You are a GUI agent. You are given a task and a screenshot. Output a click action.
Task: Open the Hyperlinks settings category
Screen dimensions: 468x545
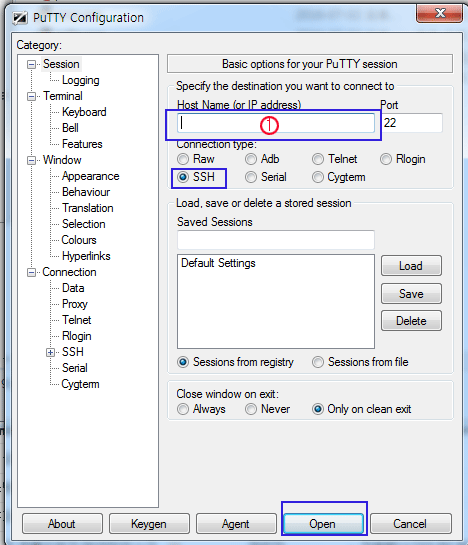pyautogui.click(x=86, y=256)
